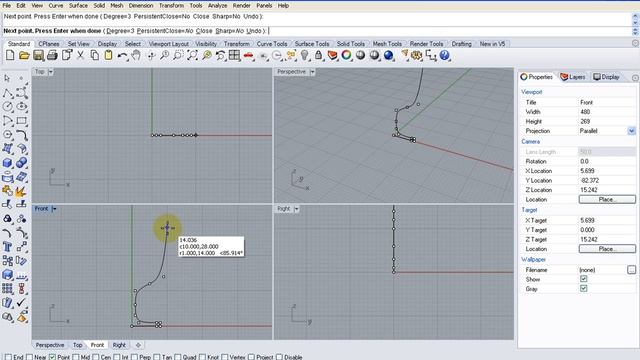640x360 pixels.
Task: Click the Text object T tool
Action: 7,247
